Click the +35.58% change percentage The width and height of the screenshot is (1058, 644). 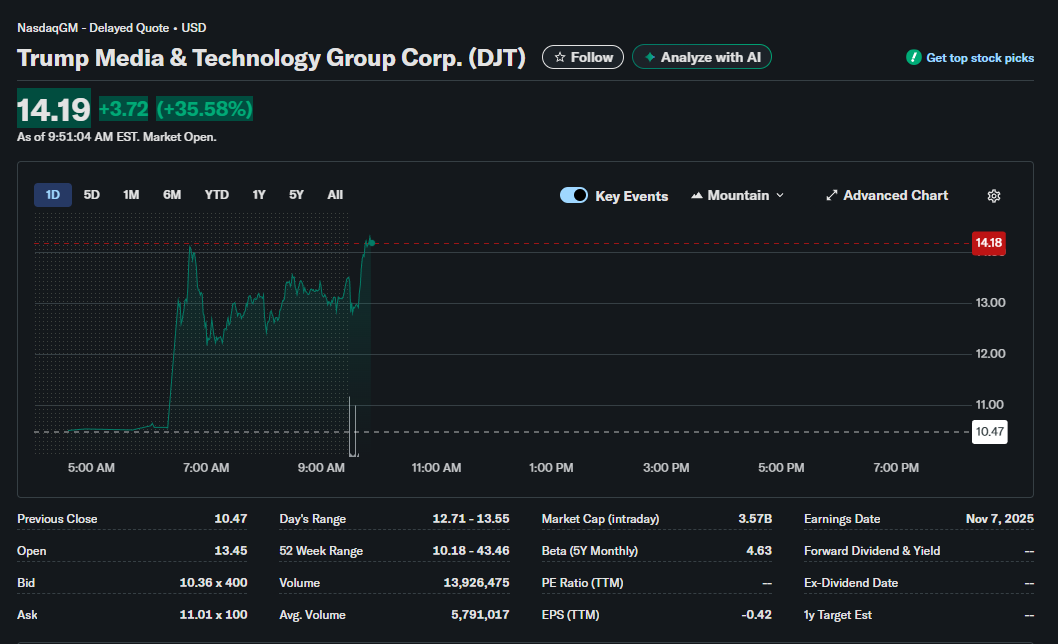pyautogui.click(x=204, y=109)
